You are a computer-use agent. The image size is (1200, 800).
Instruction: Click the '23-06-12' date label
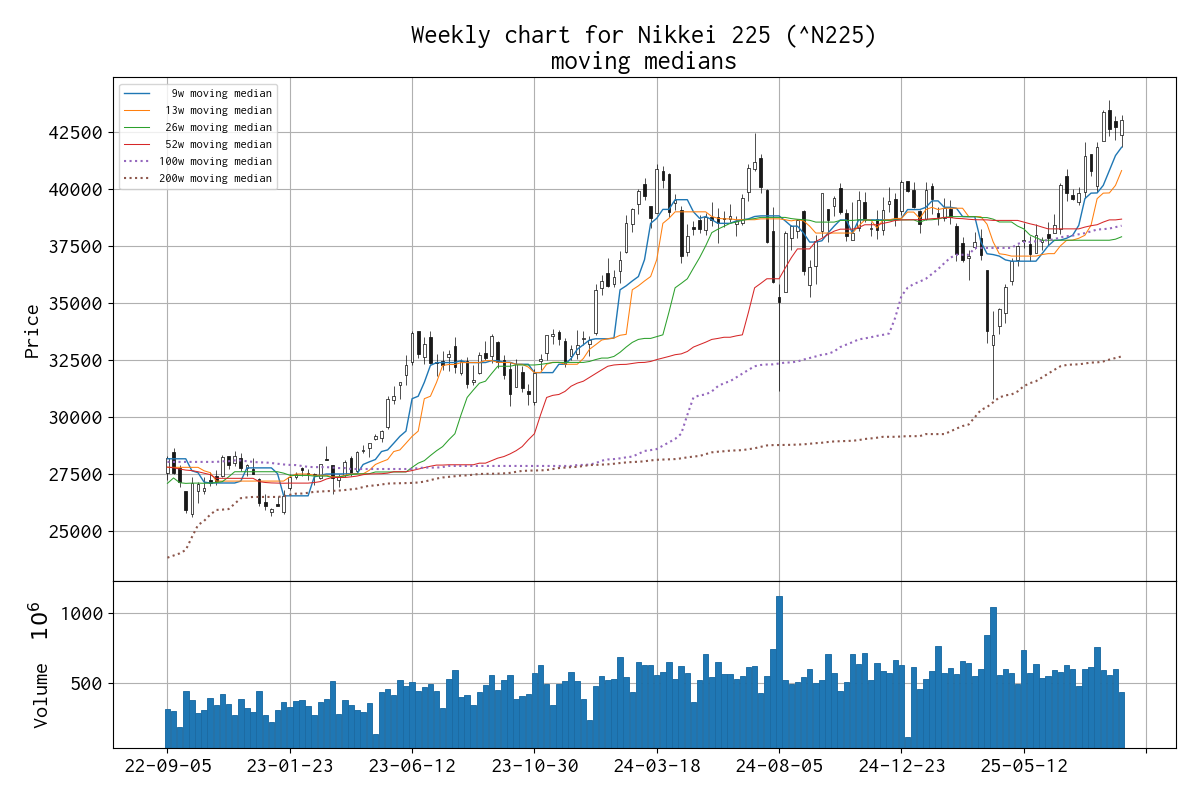click(412, 767)
